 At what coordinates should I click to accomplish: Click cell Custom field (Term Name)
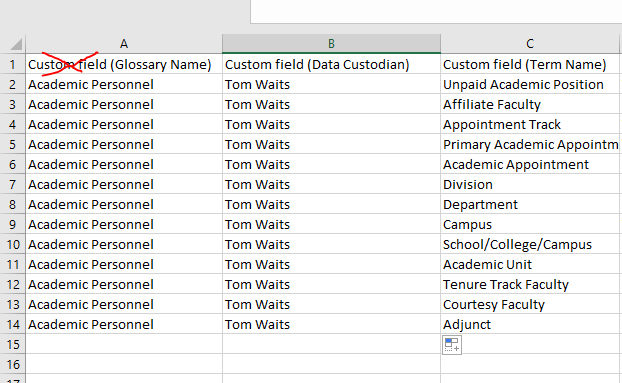tap(530, 64)
